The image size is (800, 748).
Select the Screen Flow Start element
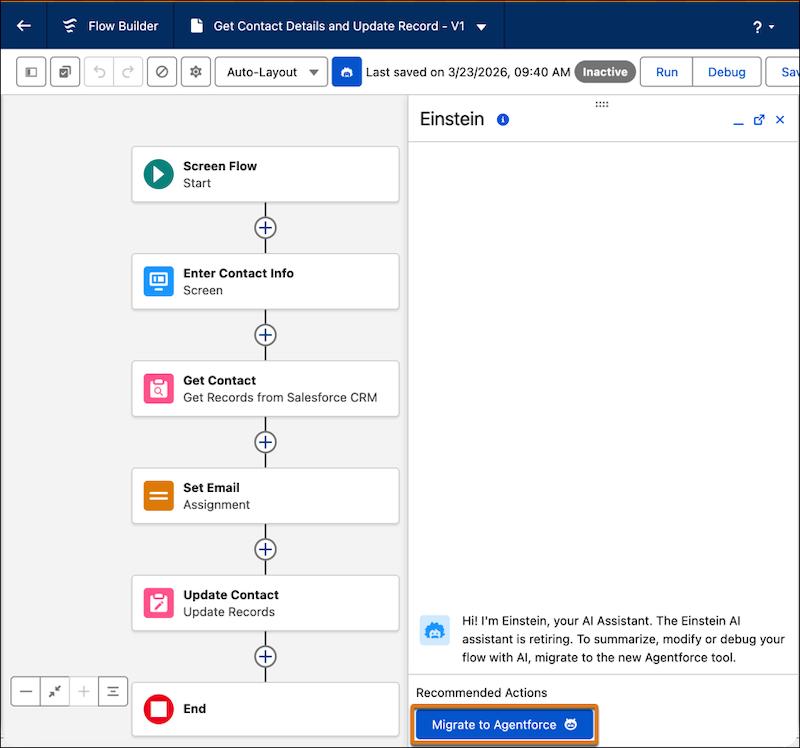tap(265, 174)
